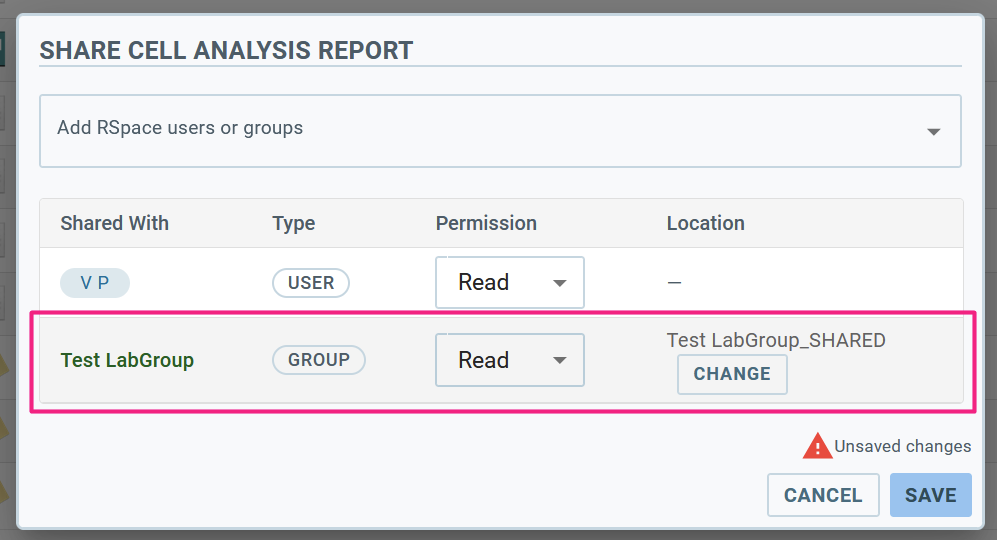Click the Type column header
The image size is (997, 540).
click(293, 223)
